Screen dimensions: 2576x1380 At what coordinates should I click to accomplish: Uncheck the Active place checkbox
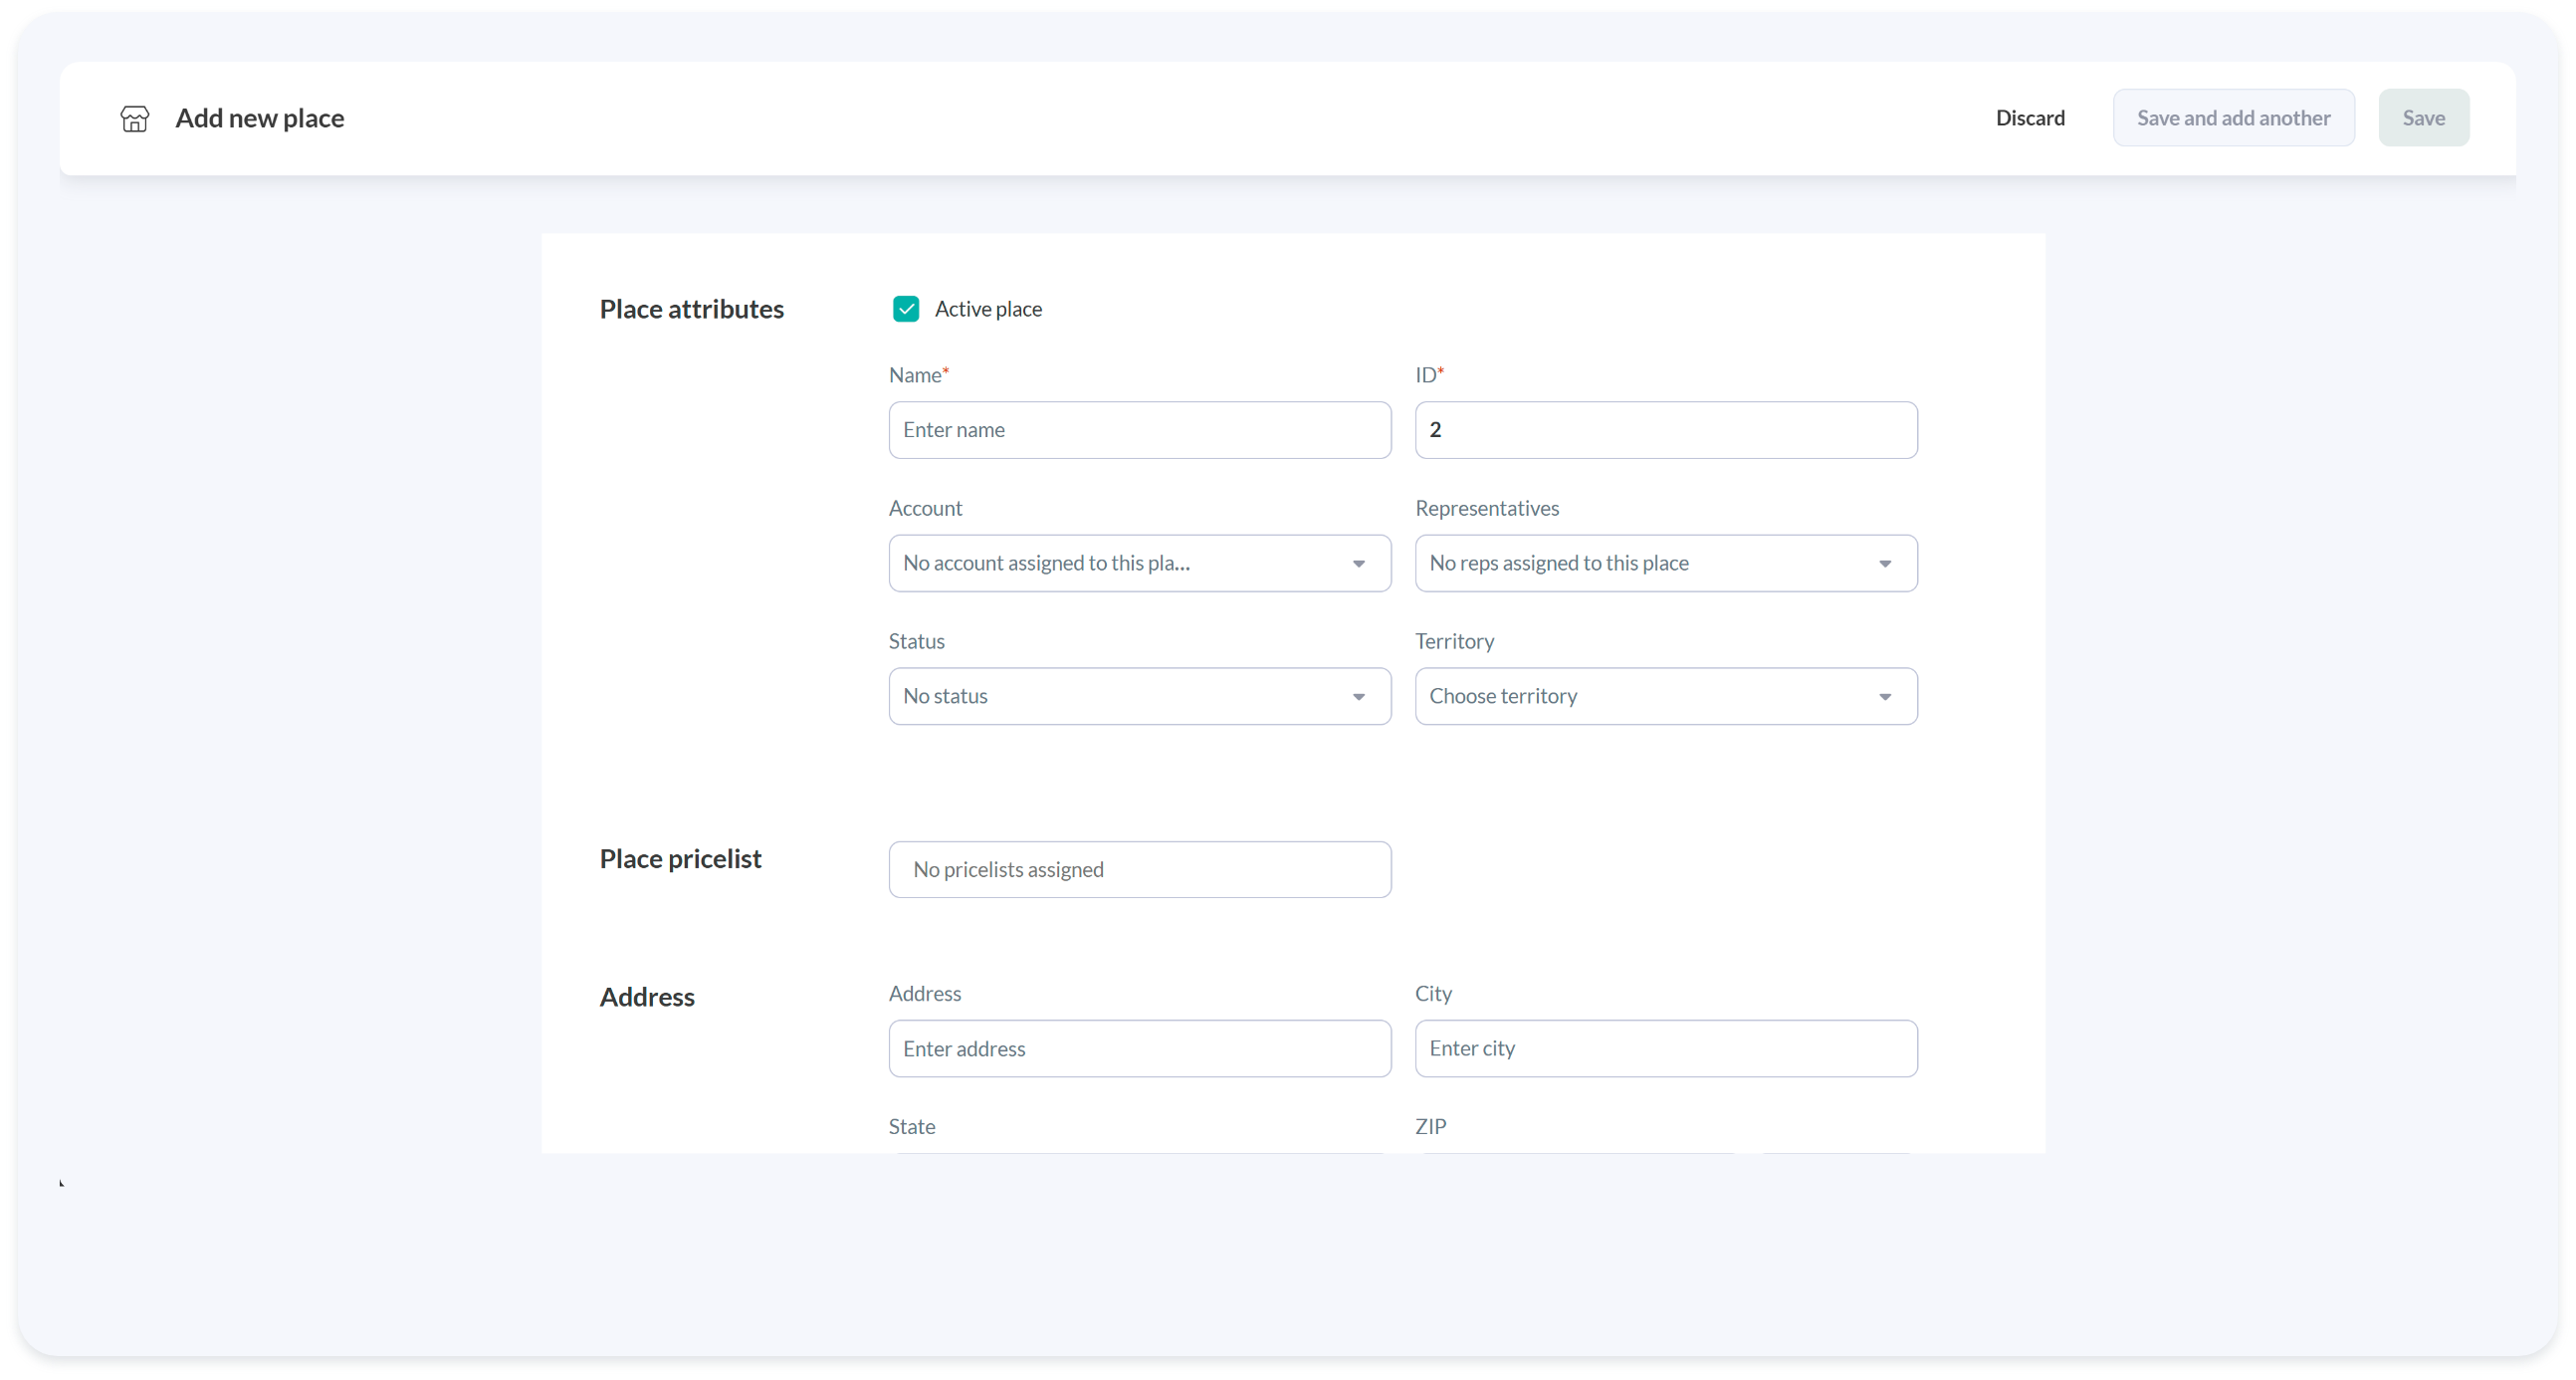[x=906, y=309]
